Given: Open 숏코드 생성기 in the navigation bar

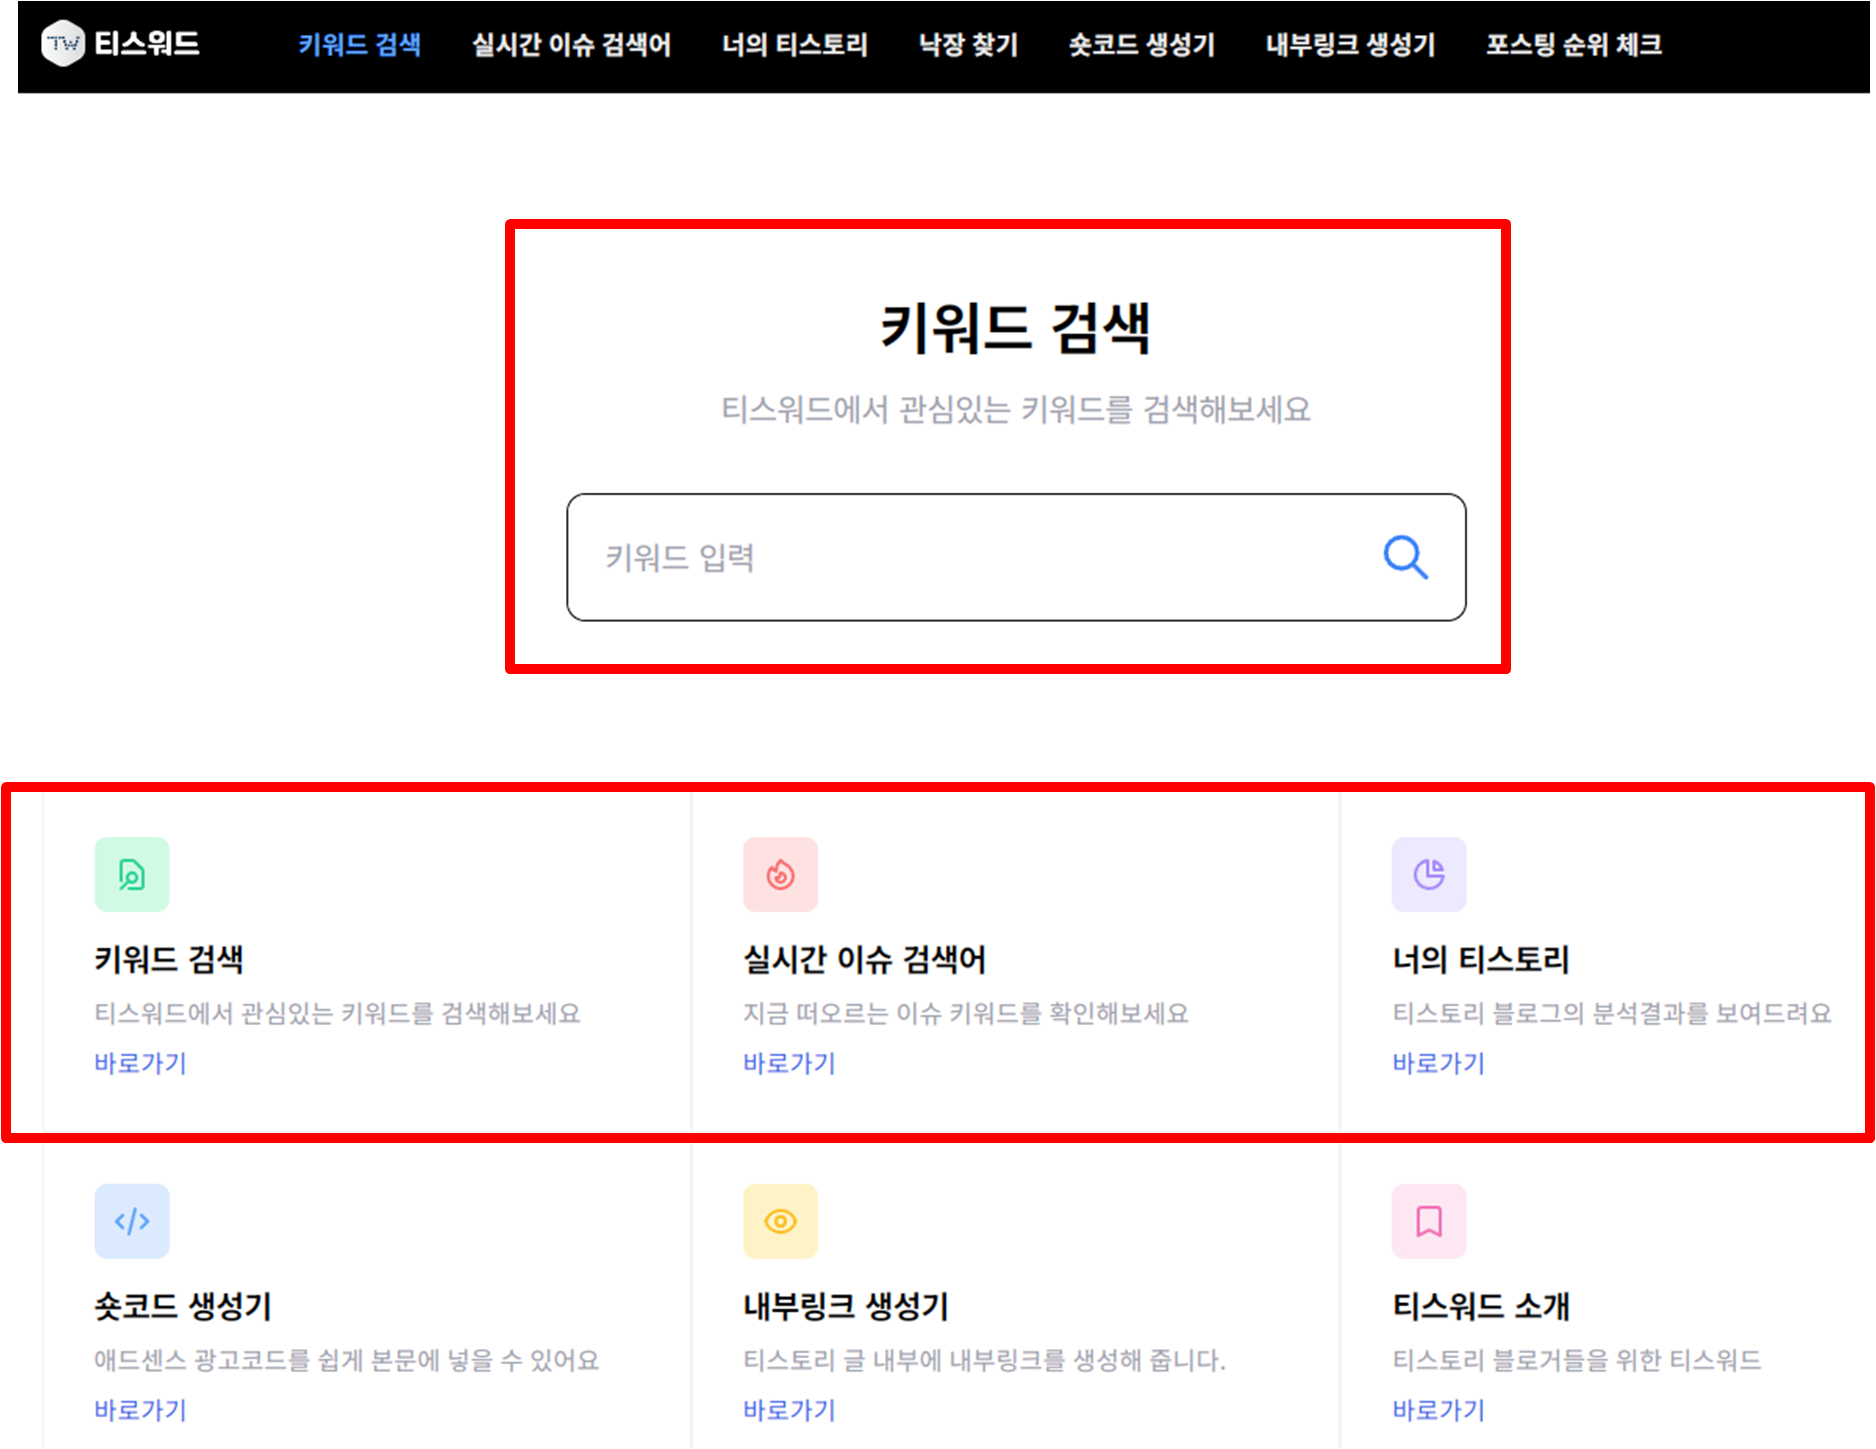Looking at the screenshot, I should (x=1141, y=45).
